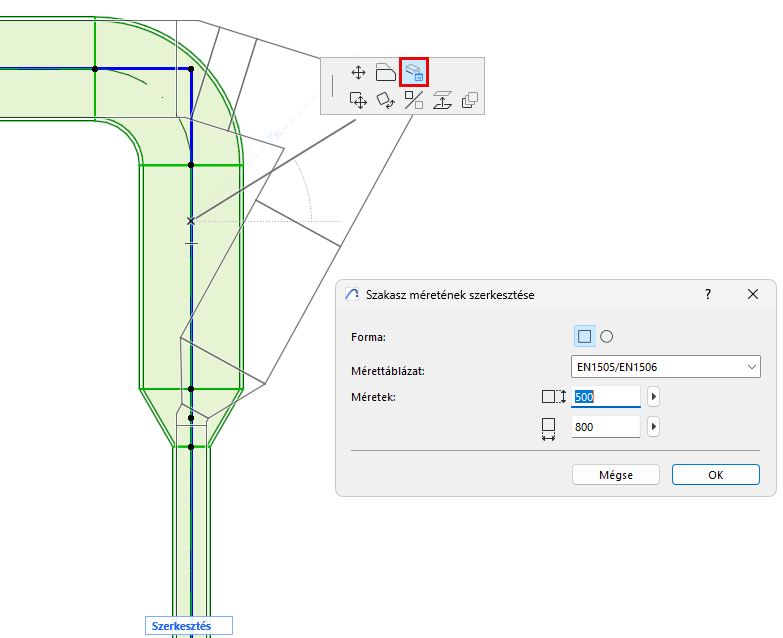The width and height of the screenshot is (783, 638).
Task: Select the drag element icon in pet palette
Action: [358, 100]
